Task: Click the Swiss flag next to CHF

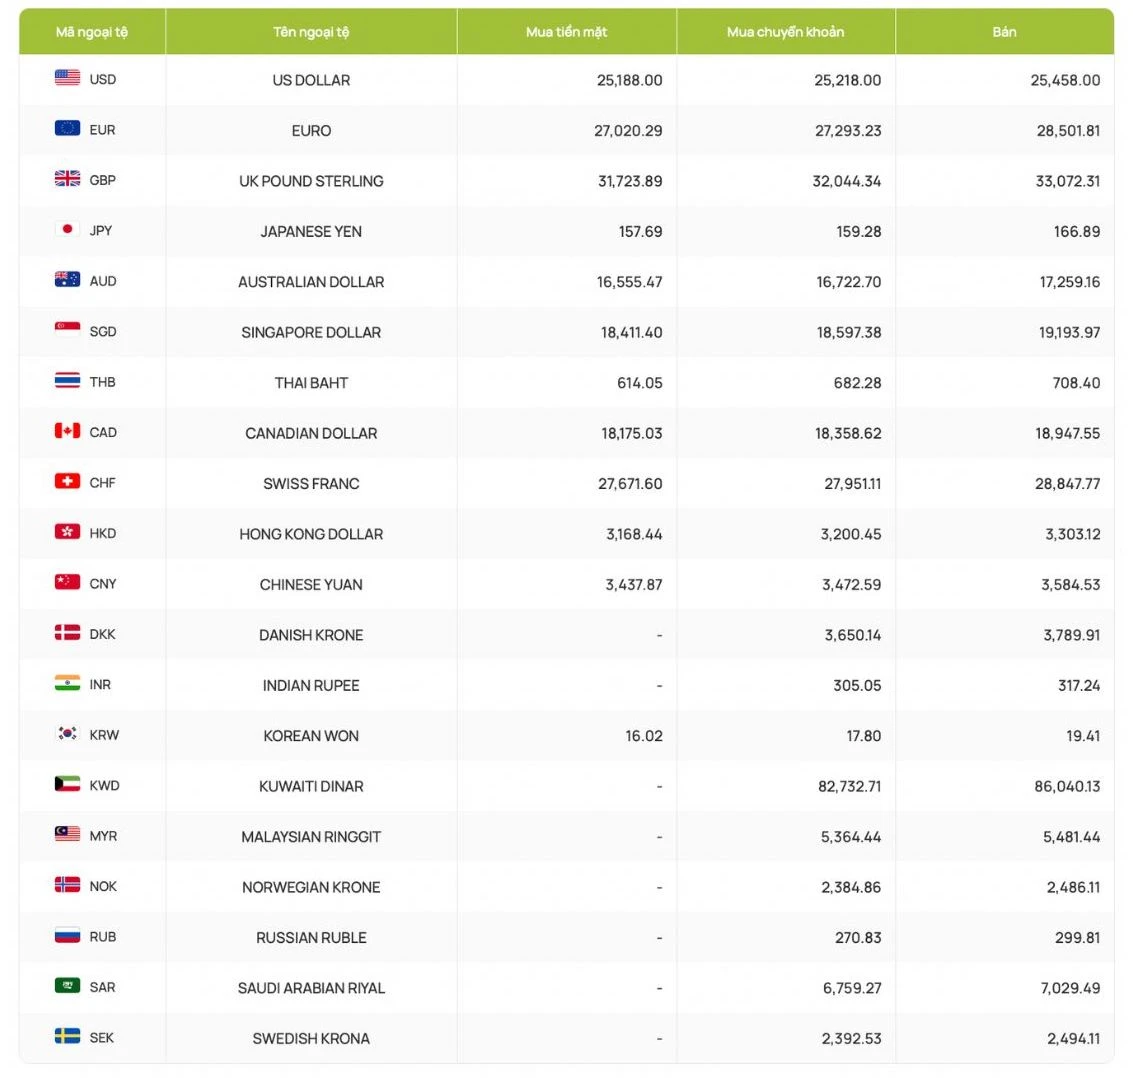Action: point(67,481)
